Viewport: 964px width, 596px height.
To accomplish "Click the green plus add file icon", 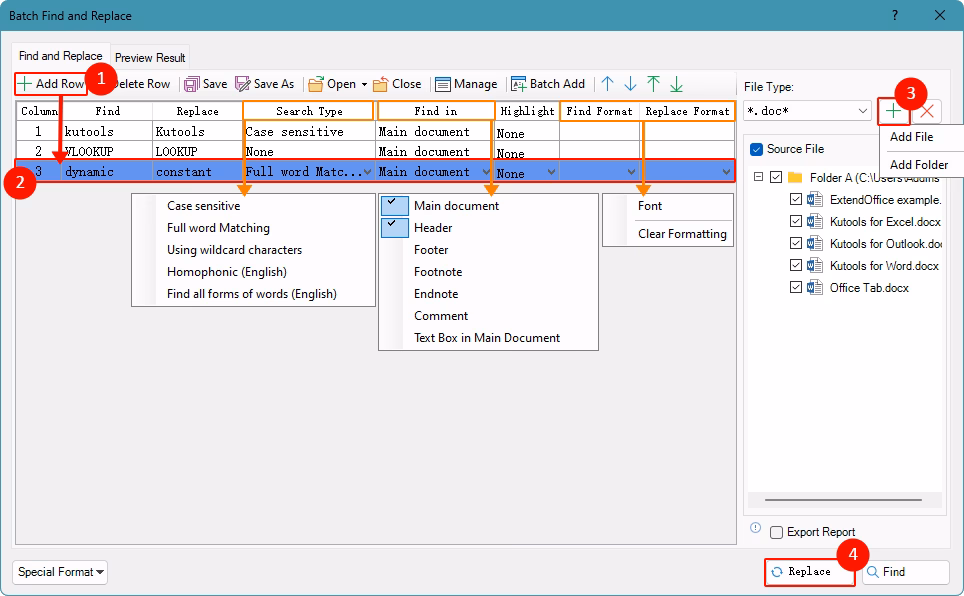I will (x=893, y=111).
